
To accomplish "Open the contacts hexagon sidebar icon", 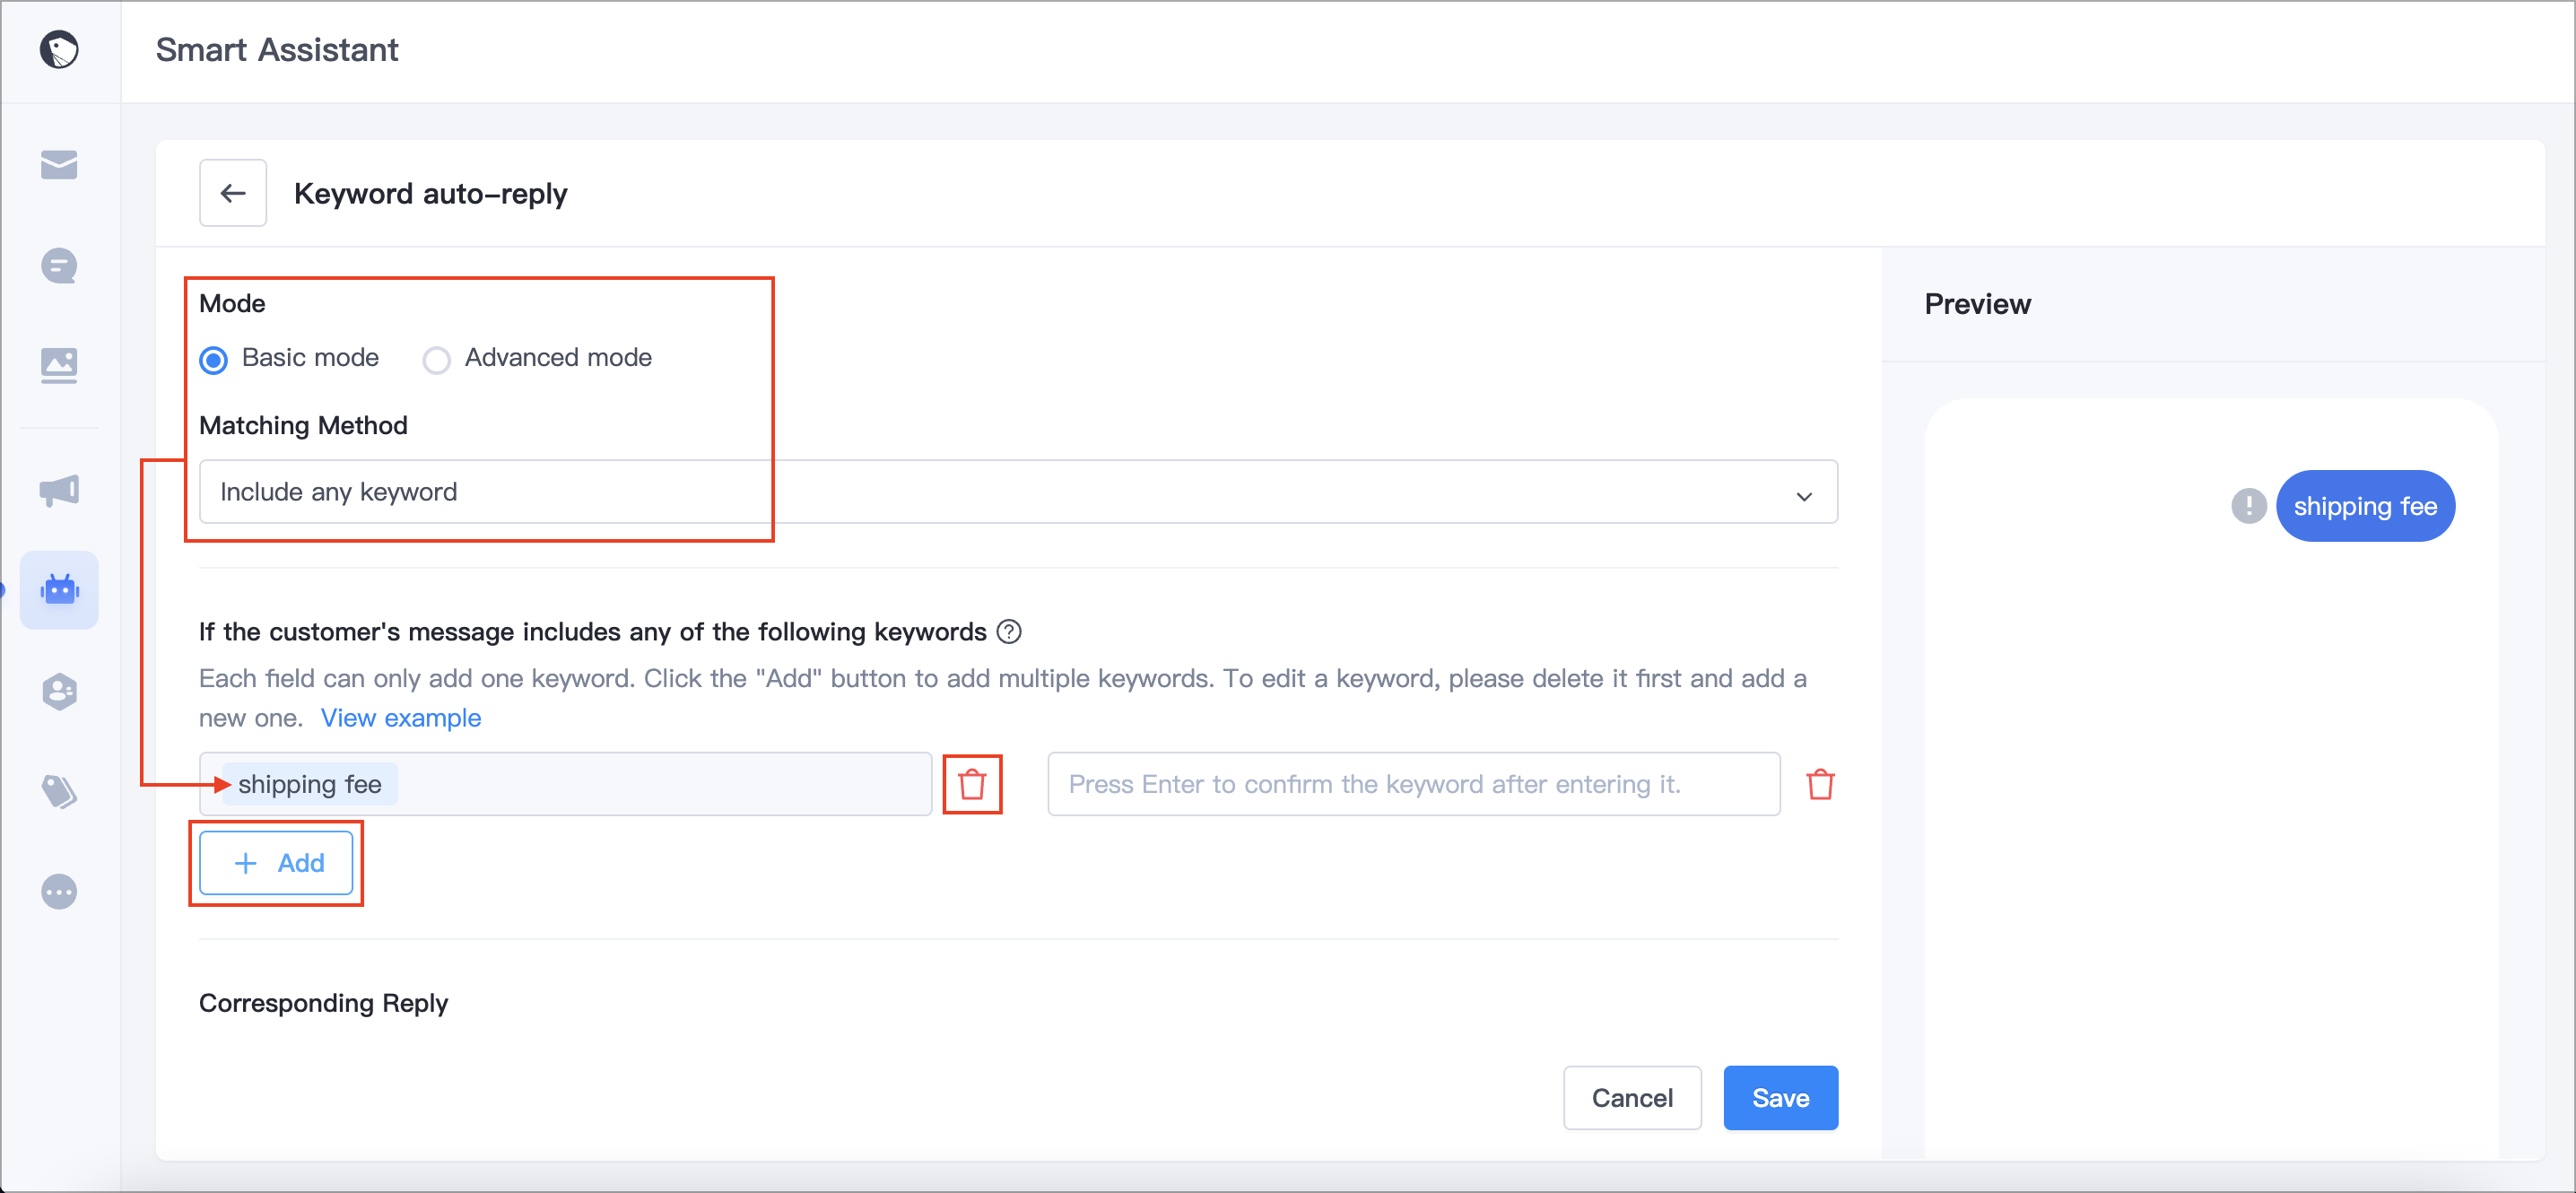I will coord(59,691).
